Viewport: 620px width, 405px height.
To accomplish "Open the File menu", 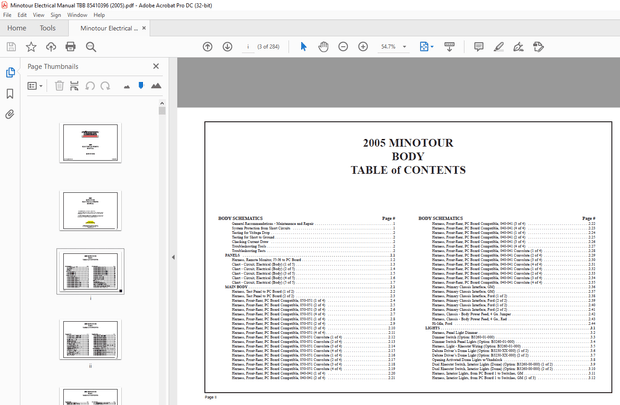I will 7,15.
